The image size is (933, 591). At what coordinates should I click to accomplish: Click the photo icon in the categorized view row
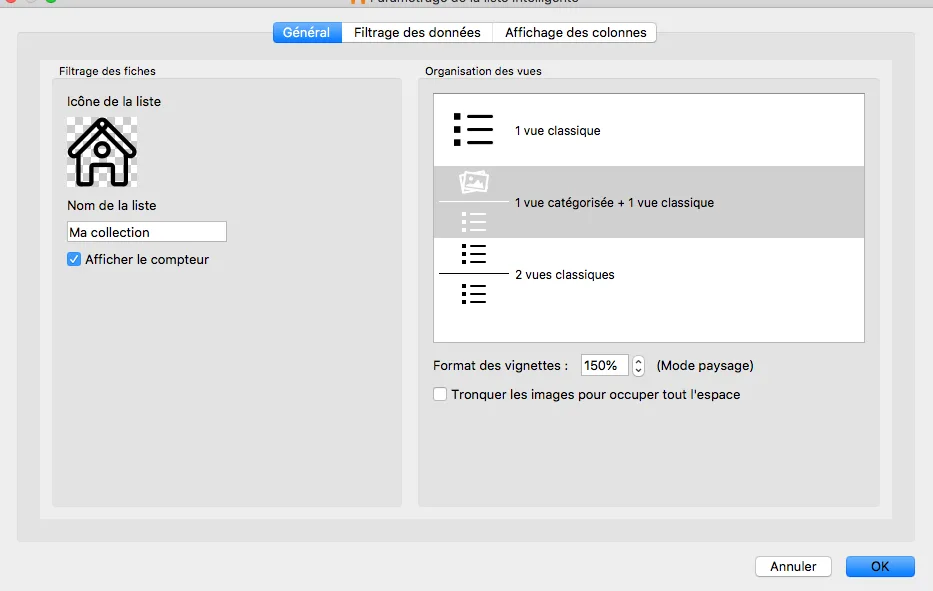pyautogui.click(x=473, y=182)
